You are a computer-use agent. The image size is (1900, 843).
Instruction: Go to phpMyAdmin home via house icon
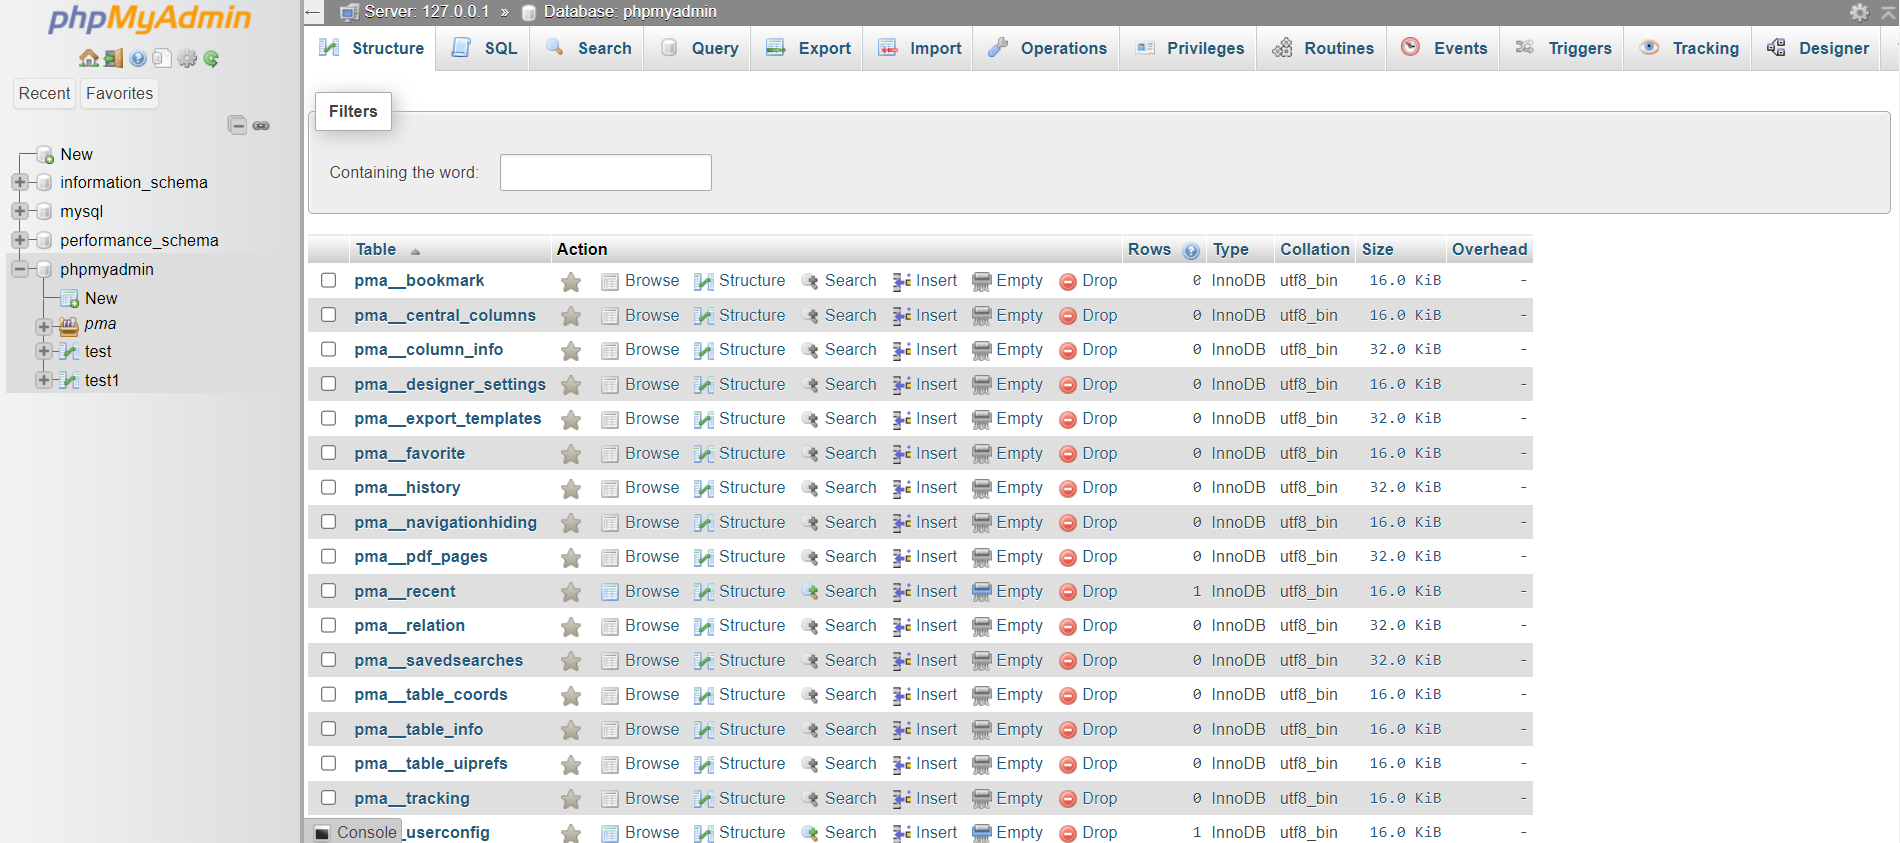tap(89, 58)
